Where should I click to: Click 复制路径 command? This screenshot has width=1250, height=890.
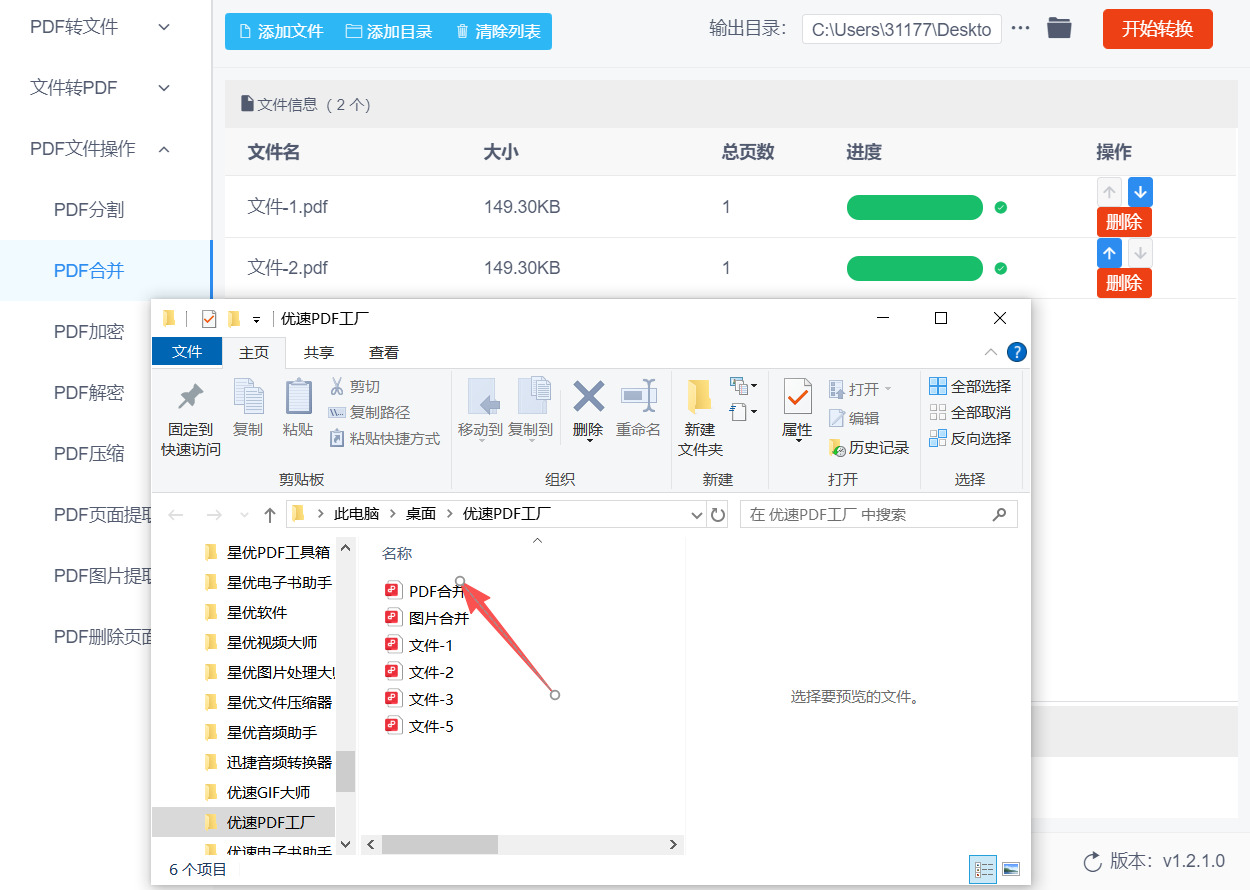coord(369,413)
